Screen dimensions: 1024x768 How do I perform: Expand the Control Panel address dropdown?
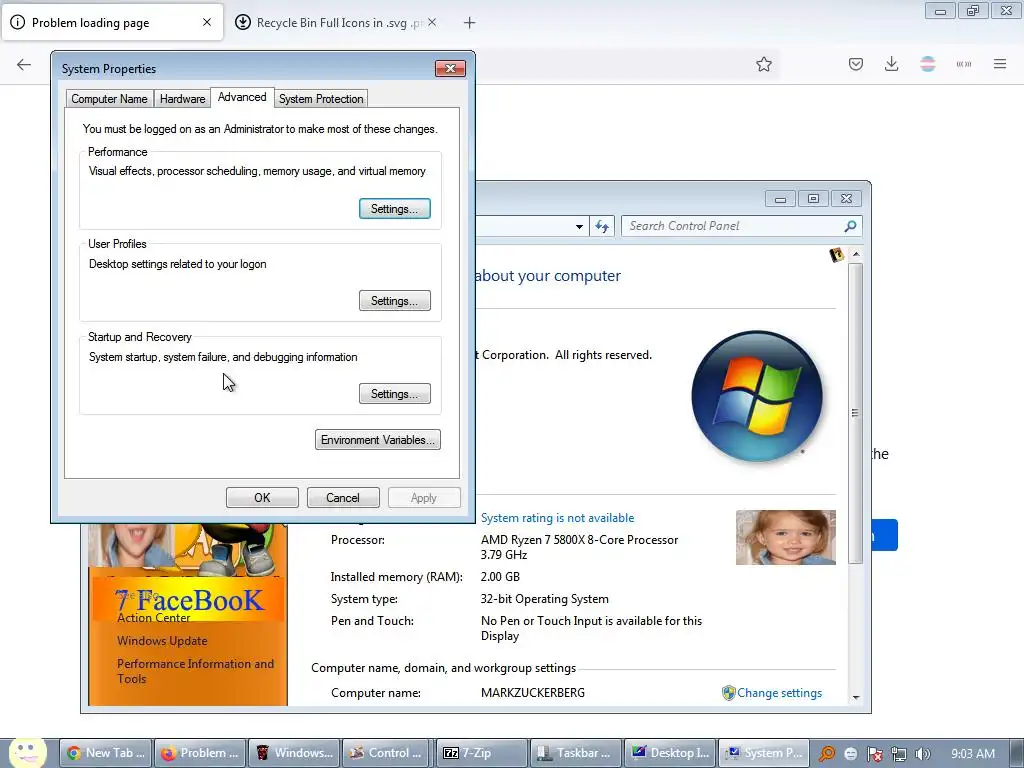coord(579,227)
